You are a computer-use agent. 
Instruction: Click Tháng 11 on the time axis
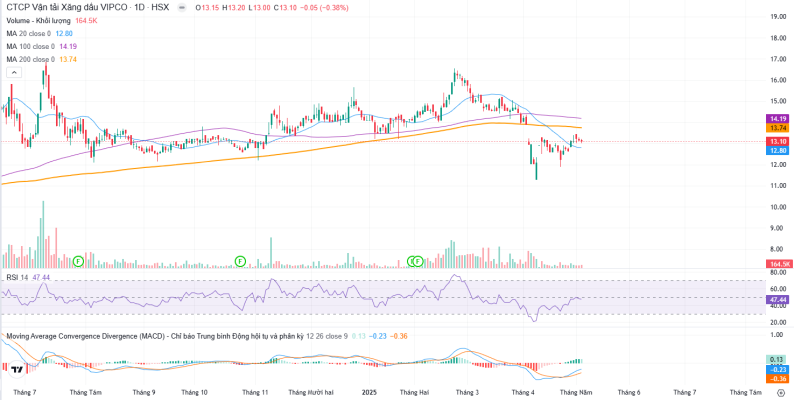pos(255,392)
